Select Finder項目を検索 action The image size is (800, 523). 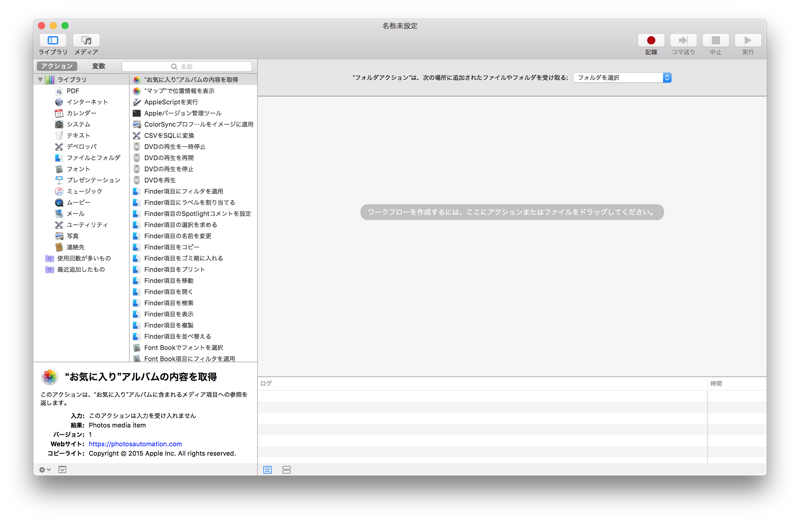pos(193,303)
